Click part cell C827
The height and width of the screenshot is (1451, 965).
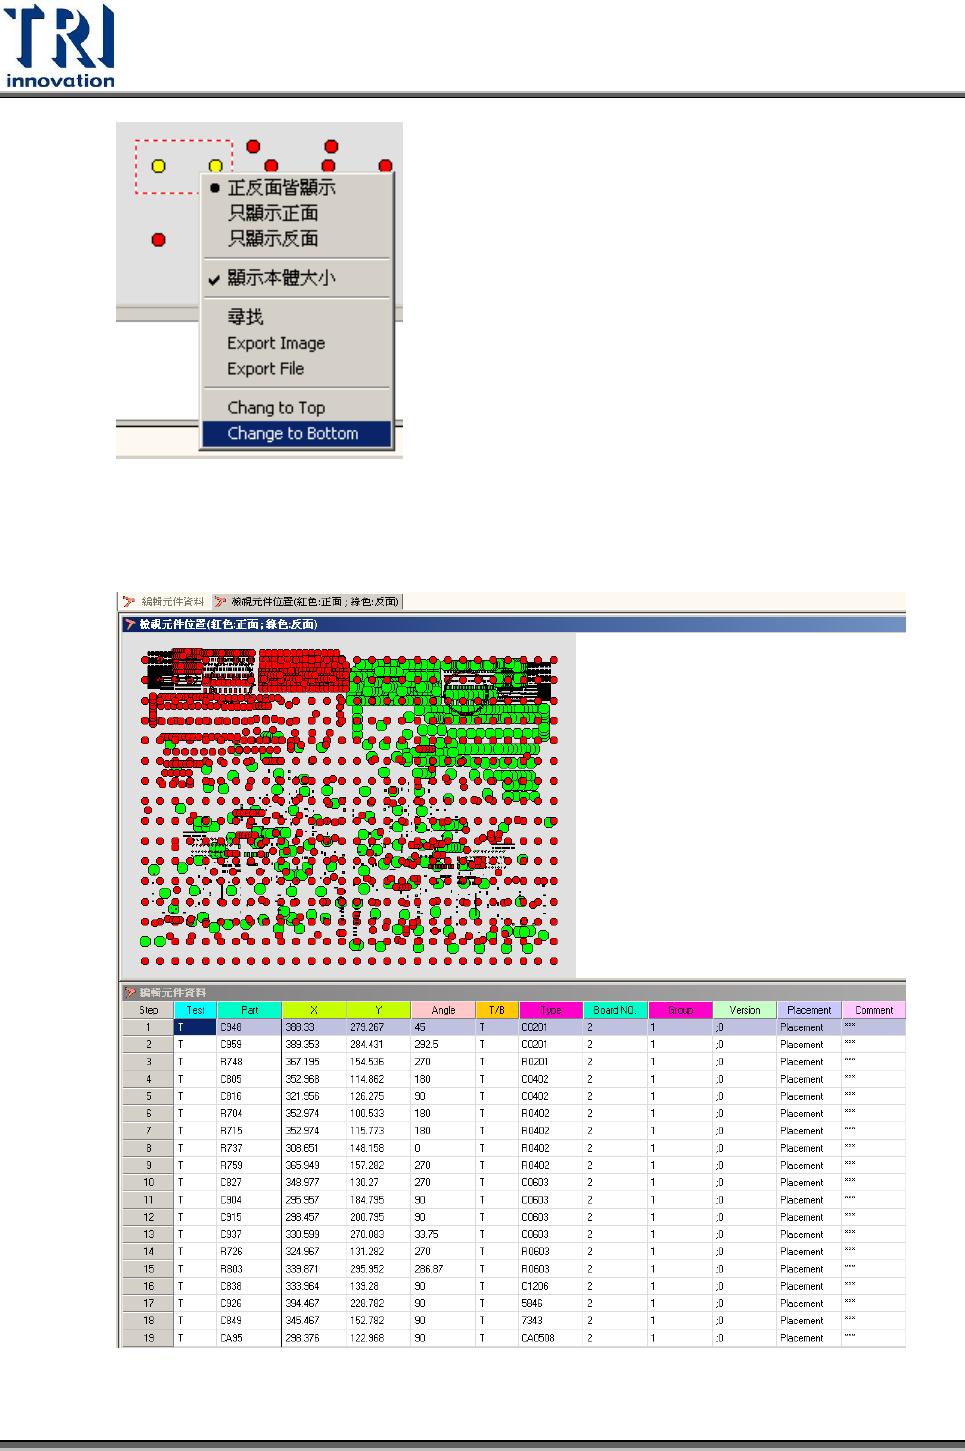(x=250, y=1182)
